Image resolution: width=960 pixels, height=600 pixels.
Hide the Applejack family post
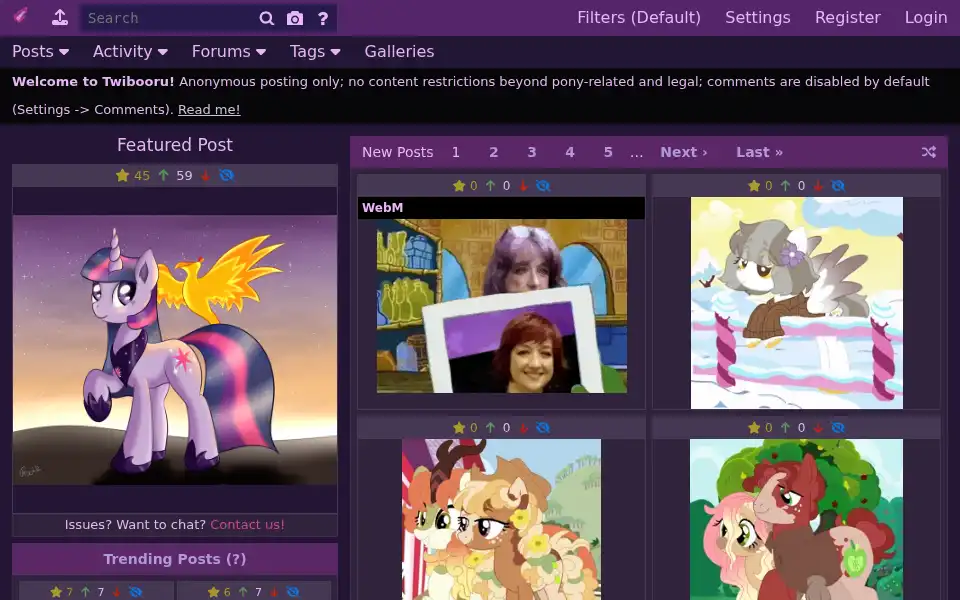pyautogui.click(x=543, y=428)
